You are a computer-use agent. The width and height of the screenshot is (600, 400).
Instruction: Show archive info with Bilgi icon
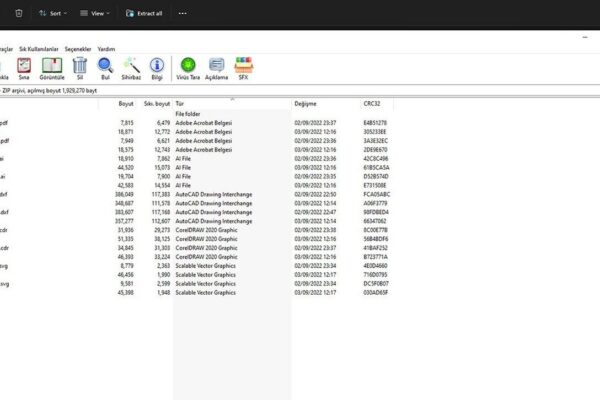point(157,68)
